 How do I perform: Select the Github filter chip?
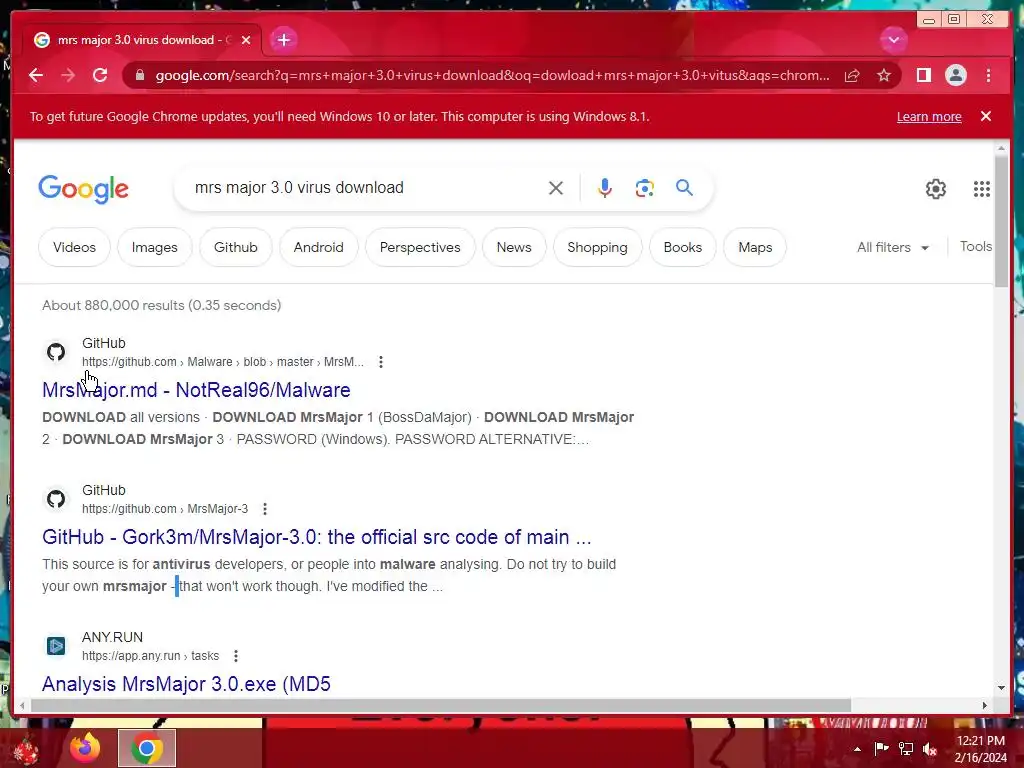point(236,248)
